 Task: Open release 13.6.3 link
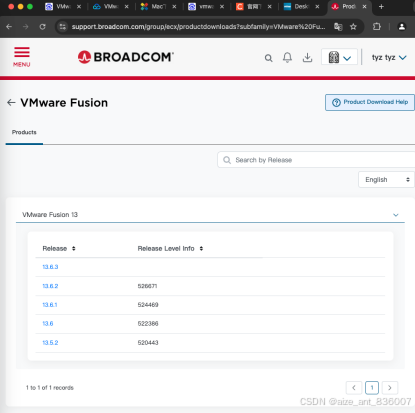tap(50, 267)
